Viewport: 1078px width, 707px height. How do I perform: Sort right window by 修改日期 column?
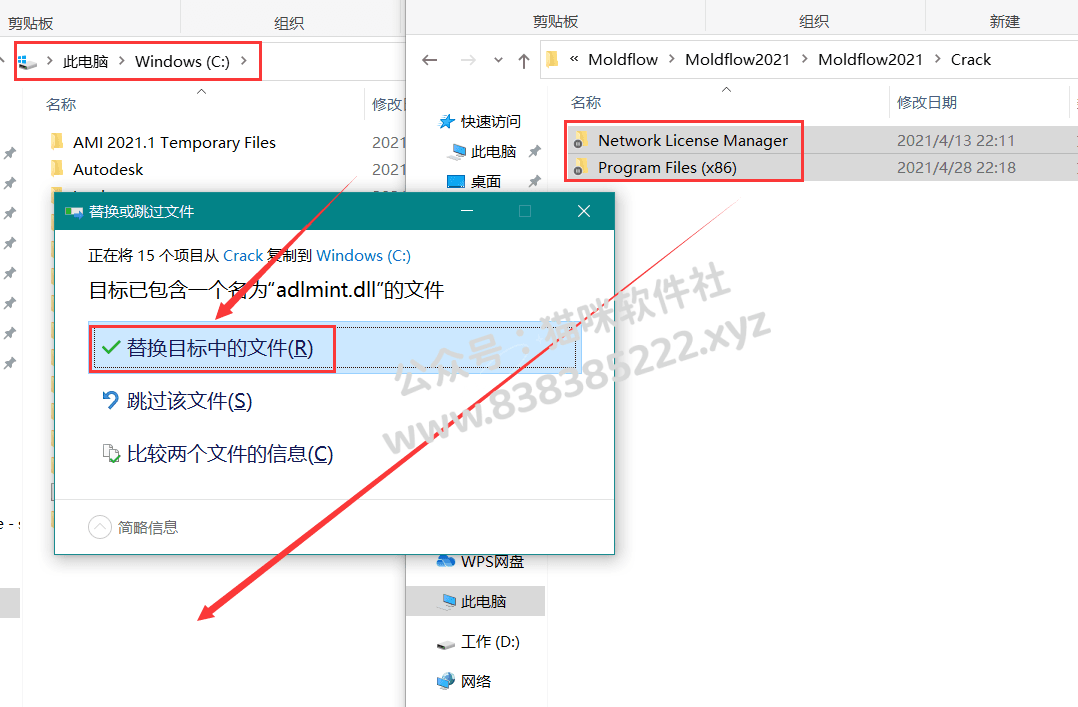(x=927, y=102)
